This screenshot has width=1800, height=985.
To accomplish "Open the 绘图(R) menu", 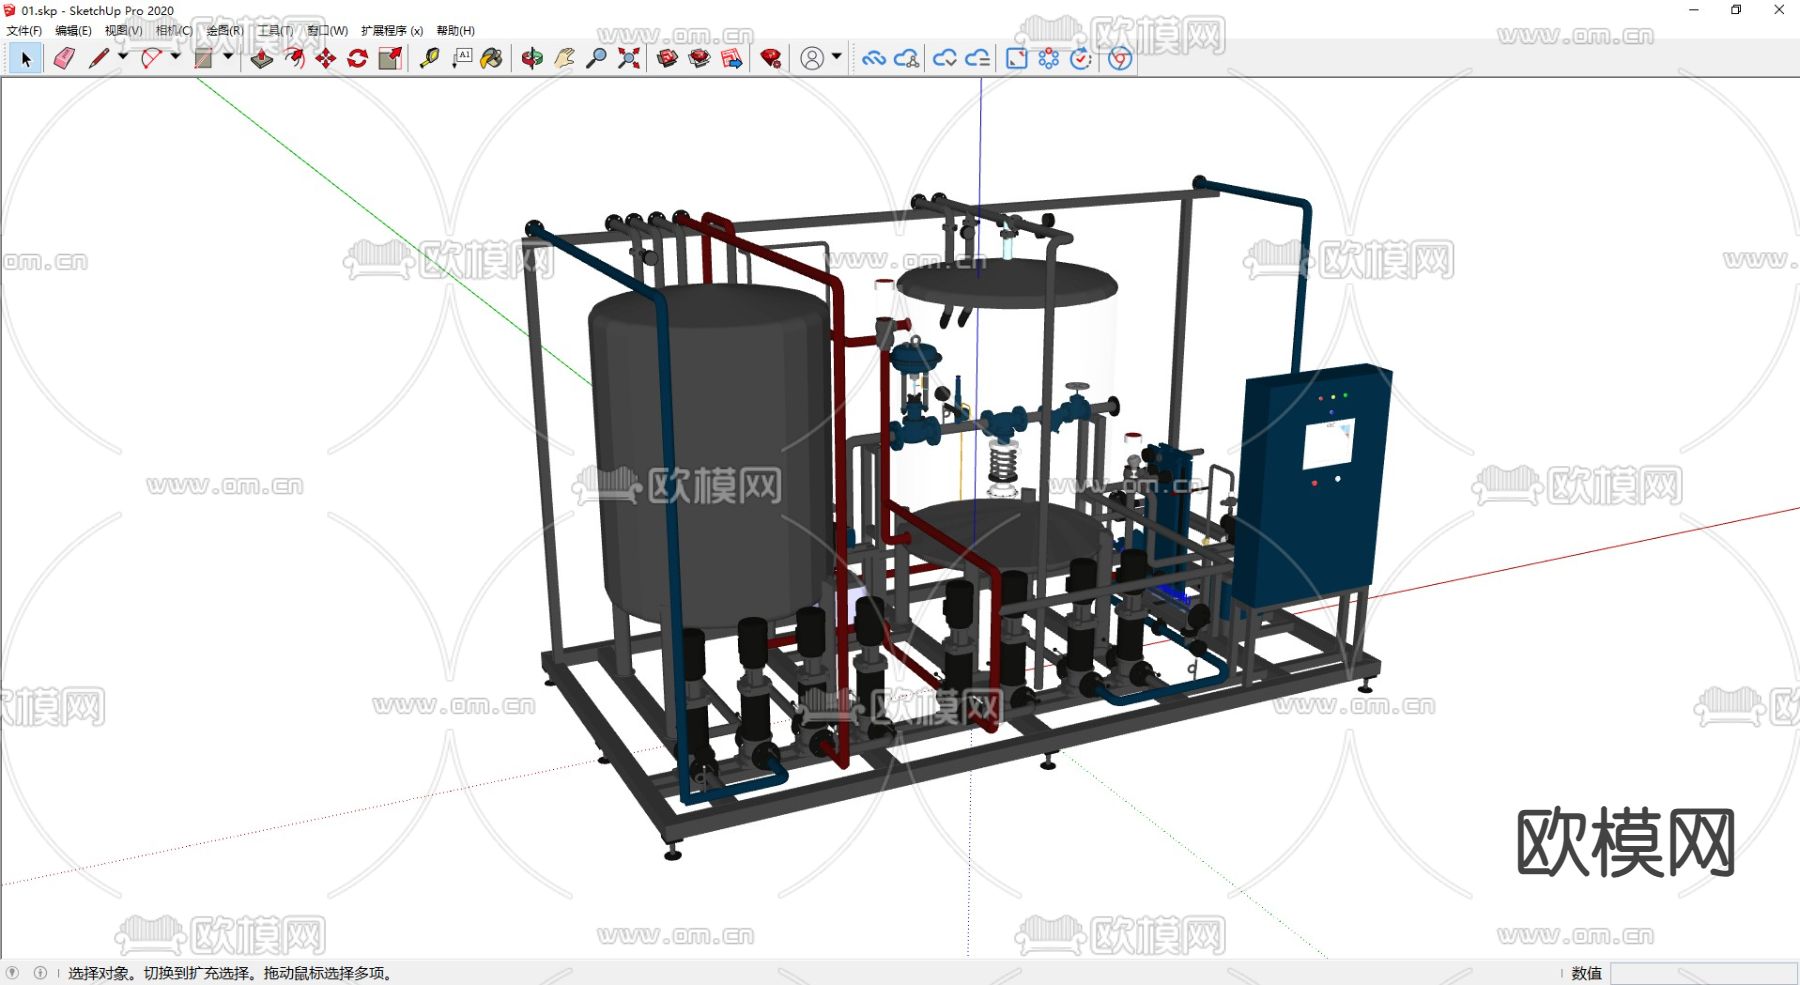I will pyautogui.click(x=225, y=31).
